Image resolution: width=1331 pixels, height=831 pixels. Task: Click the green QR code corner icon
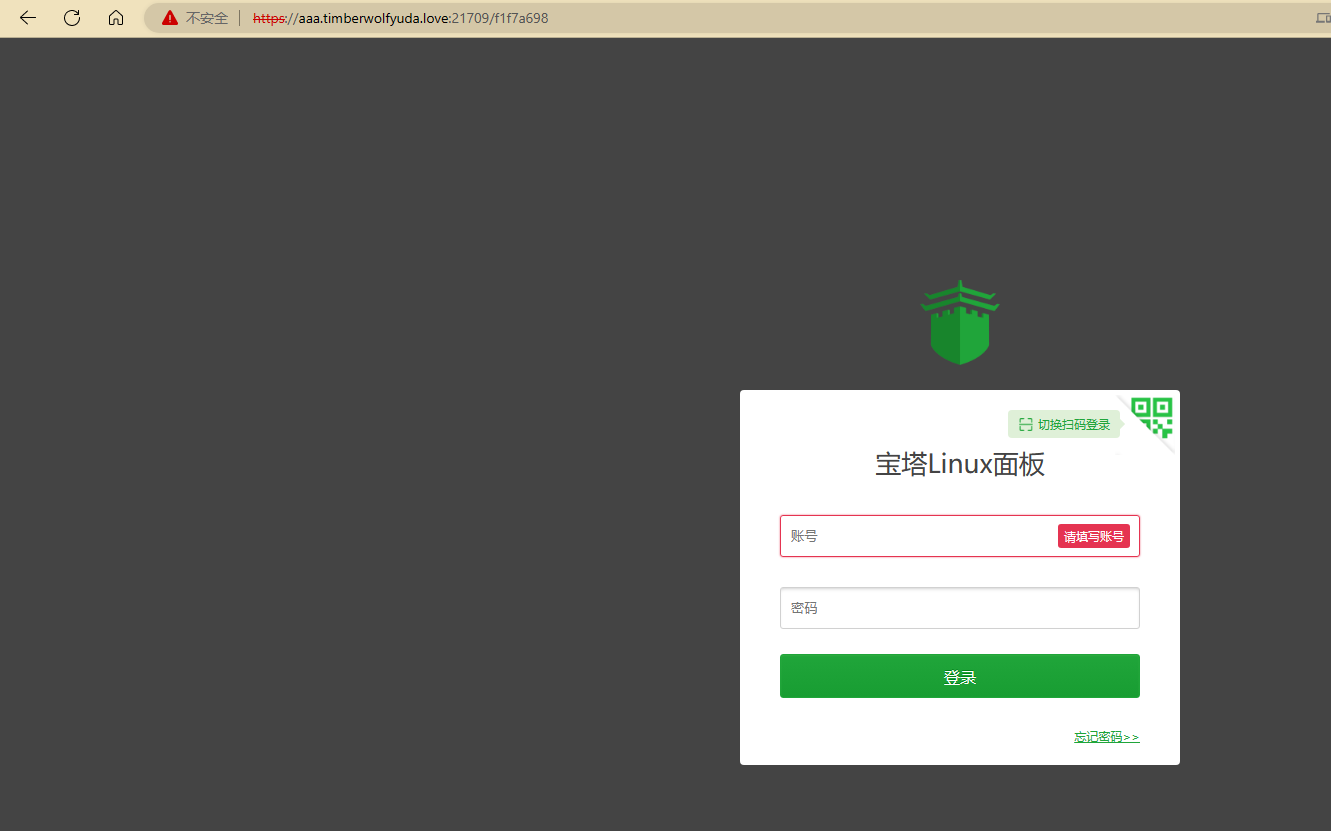(x=1152, y=417)
